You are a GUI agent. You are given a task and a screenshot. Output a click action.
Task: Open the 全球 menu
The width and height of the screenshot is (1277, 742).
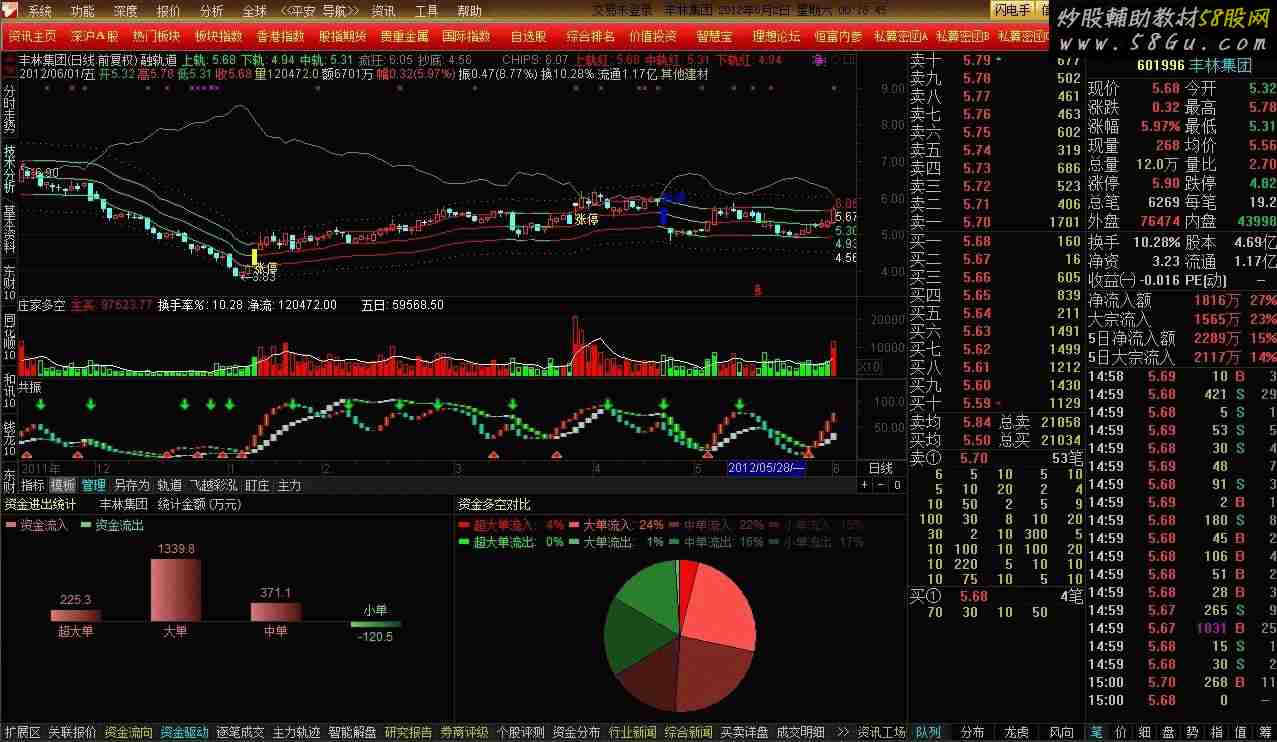click(255, 12)
